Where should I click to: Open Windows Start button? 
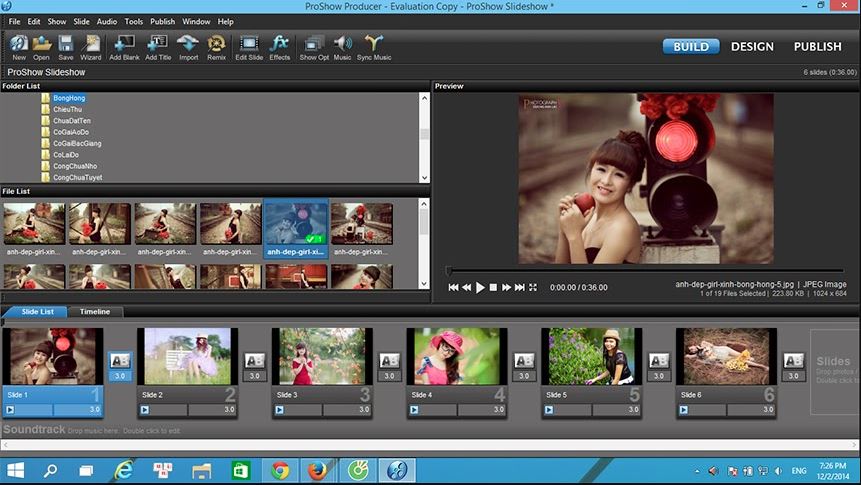[15, 471]
